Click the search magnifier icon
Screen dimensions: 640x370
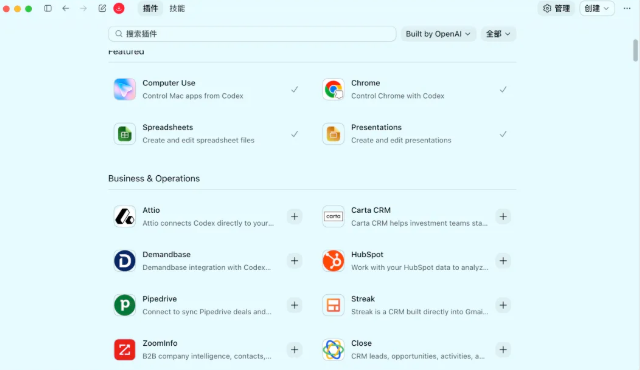point(119,34)
